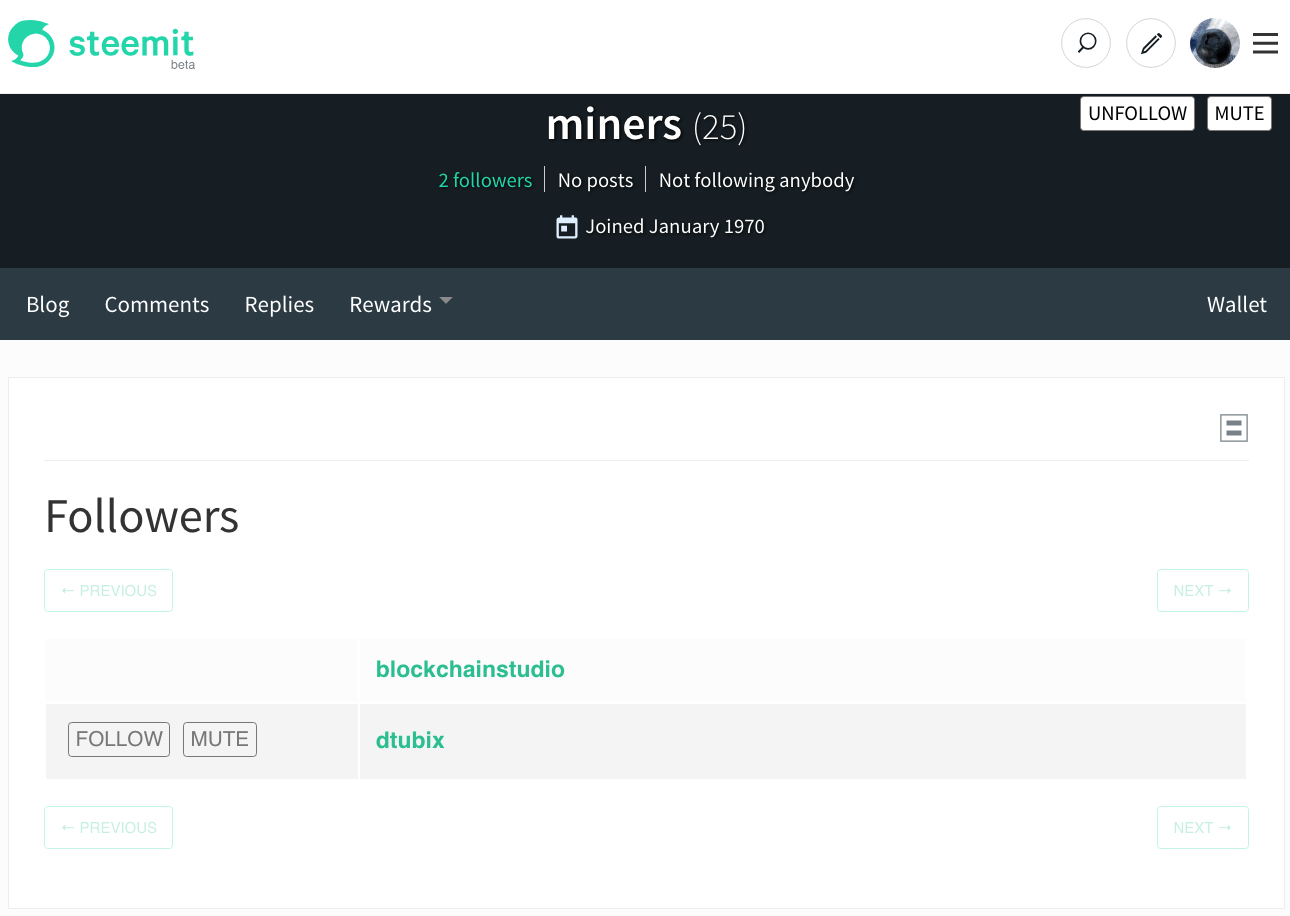
Task: Go to the Replies tab
Action: [x=279, y=304]
